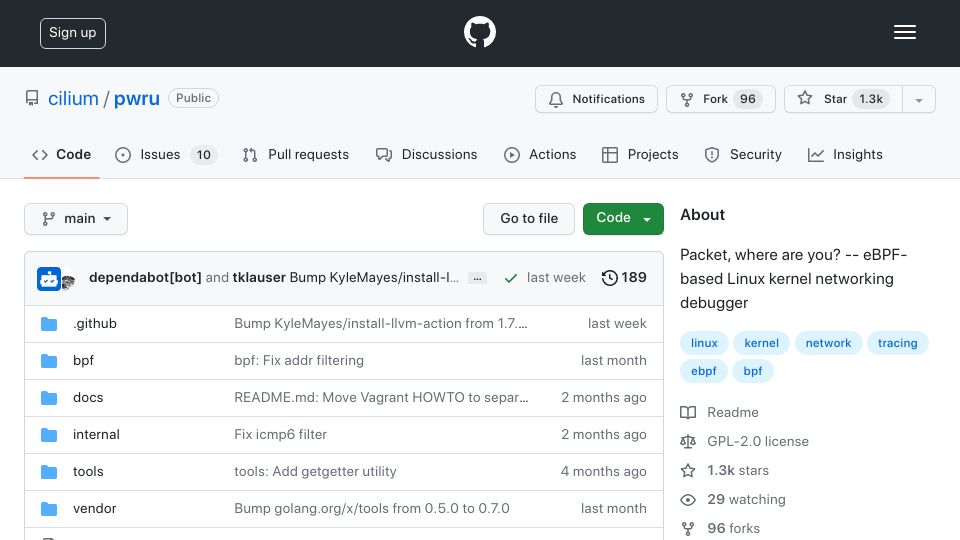Viewport: 960px width, 540px height.
Task: Click '4 months ago' in tools row
Action: coord(604,471)
